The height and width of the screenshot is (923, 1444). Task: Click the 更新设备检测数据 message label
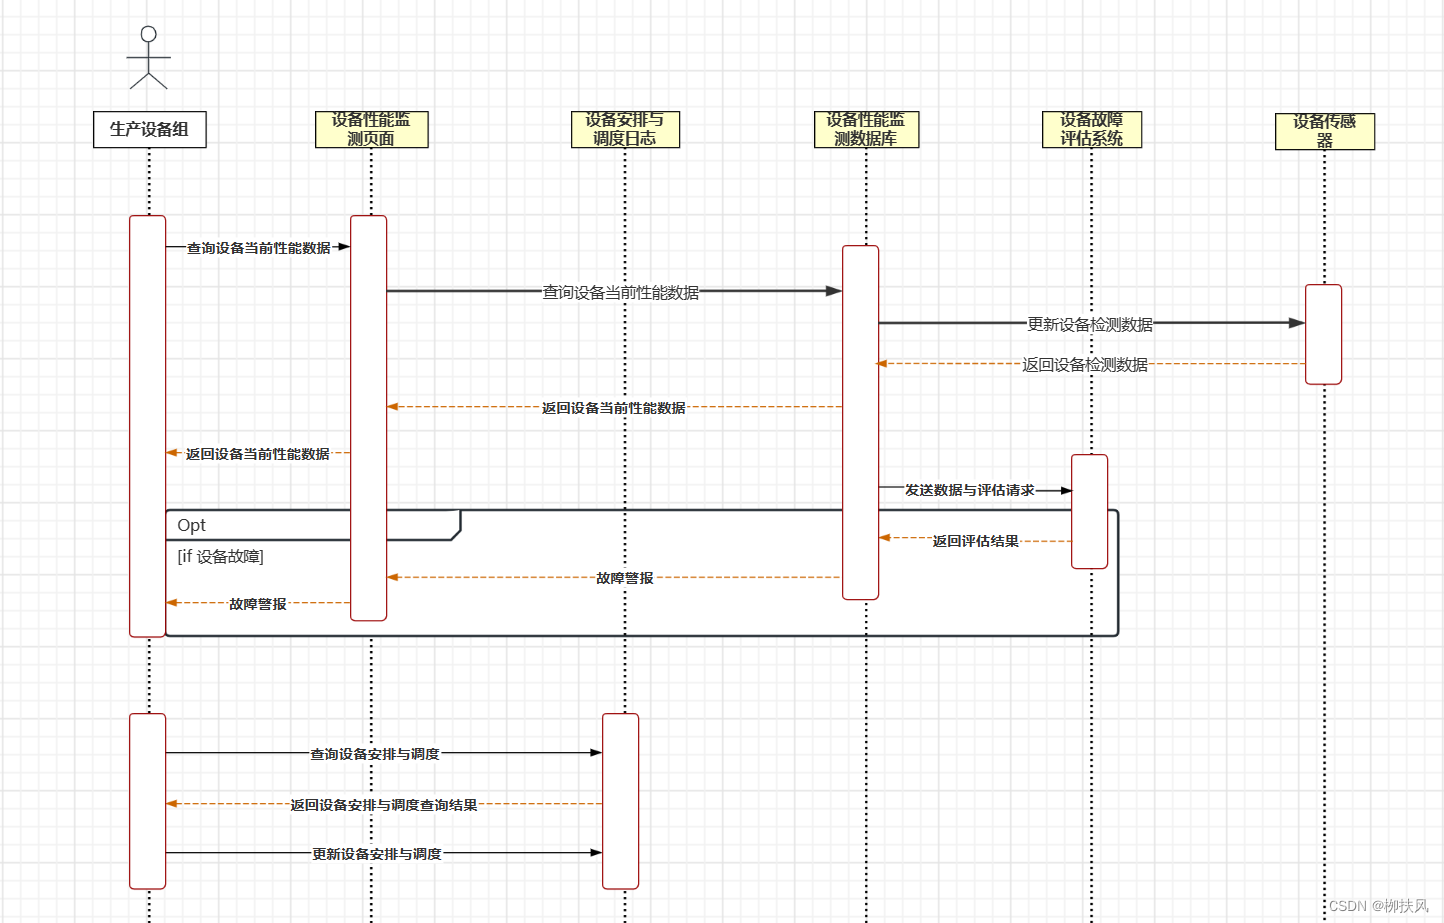tap(1090, 324)
